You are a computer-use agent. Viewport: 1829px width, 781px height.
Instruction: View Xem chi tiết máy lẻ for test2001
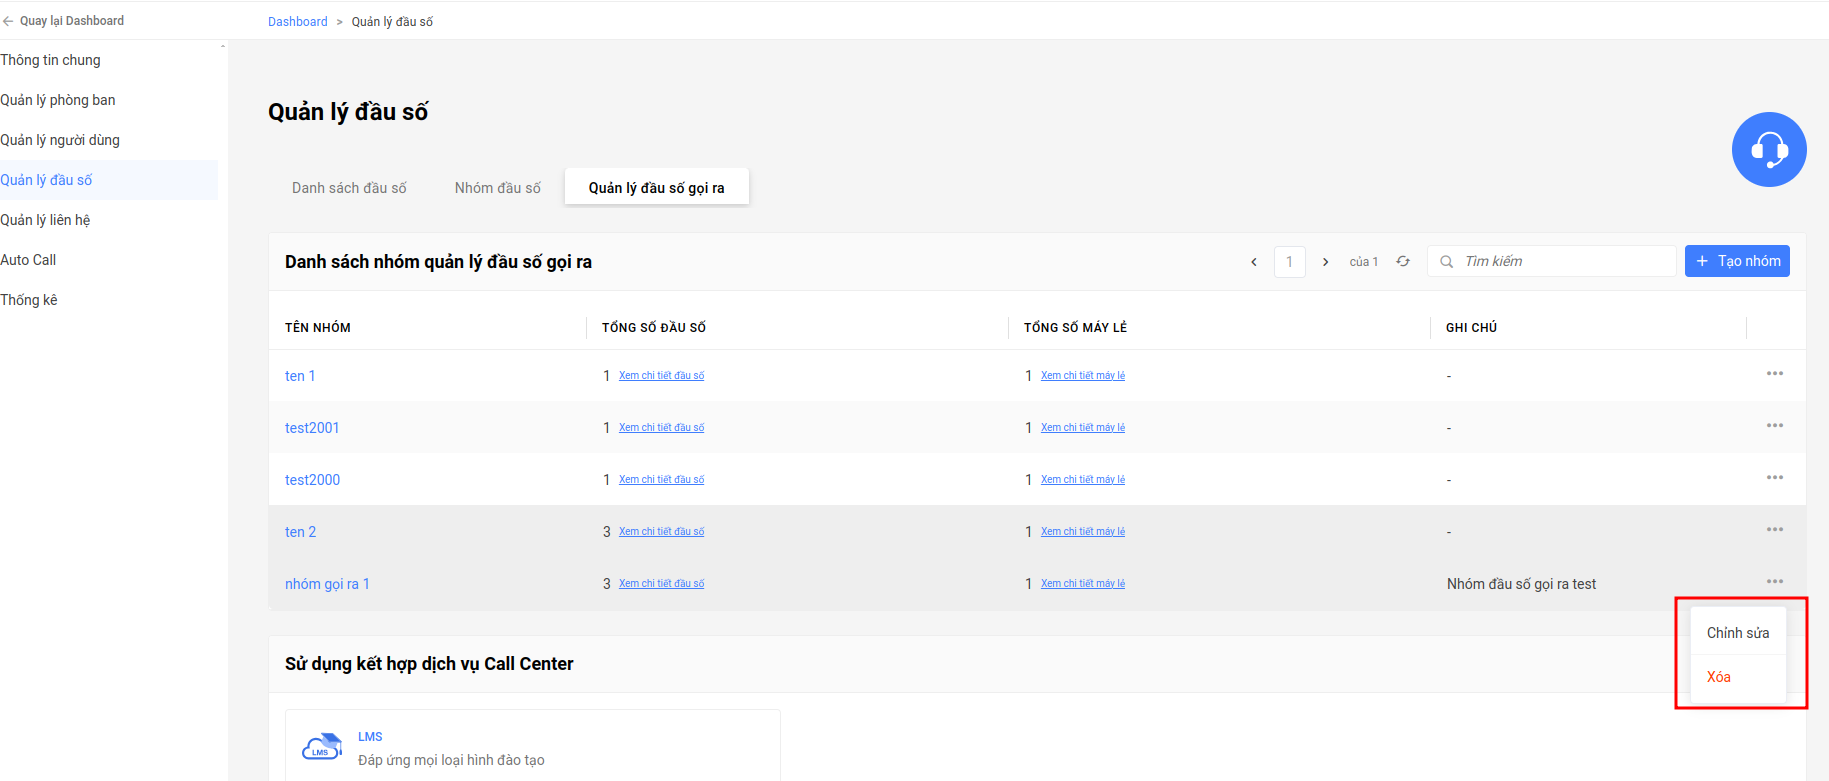[x=1083, y=428]
